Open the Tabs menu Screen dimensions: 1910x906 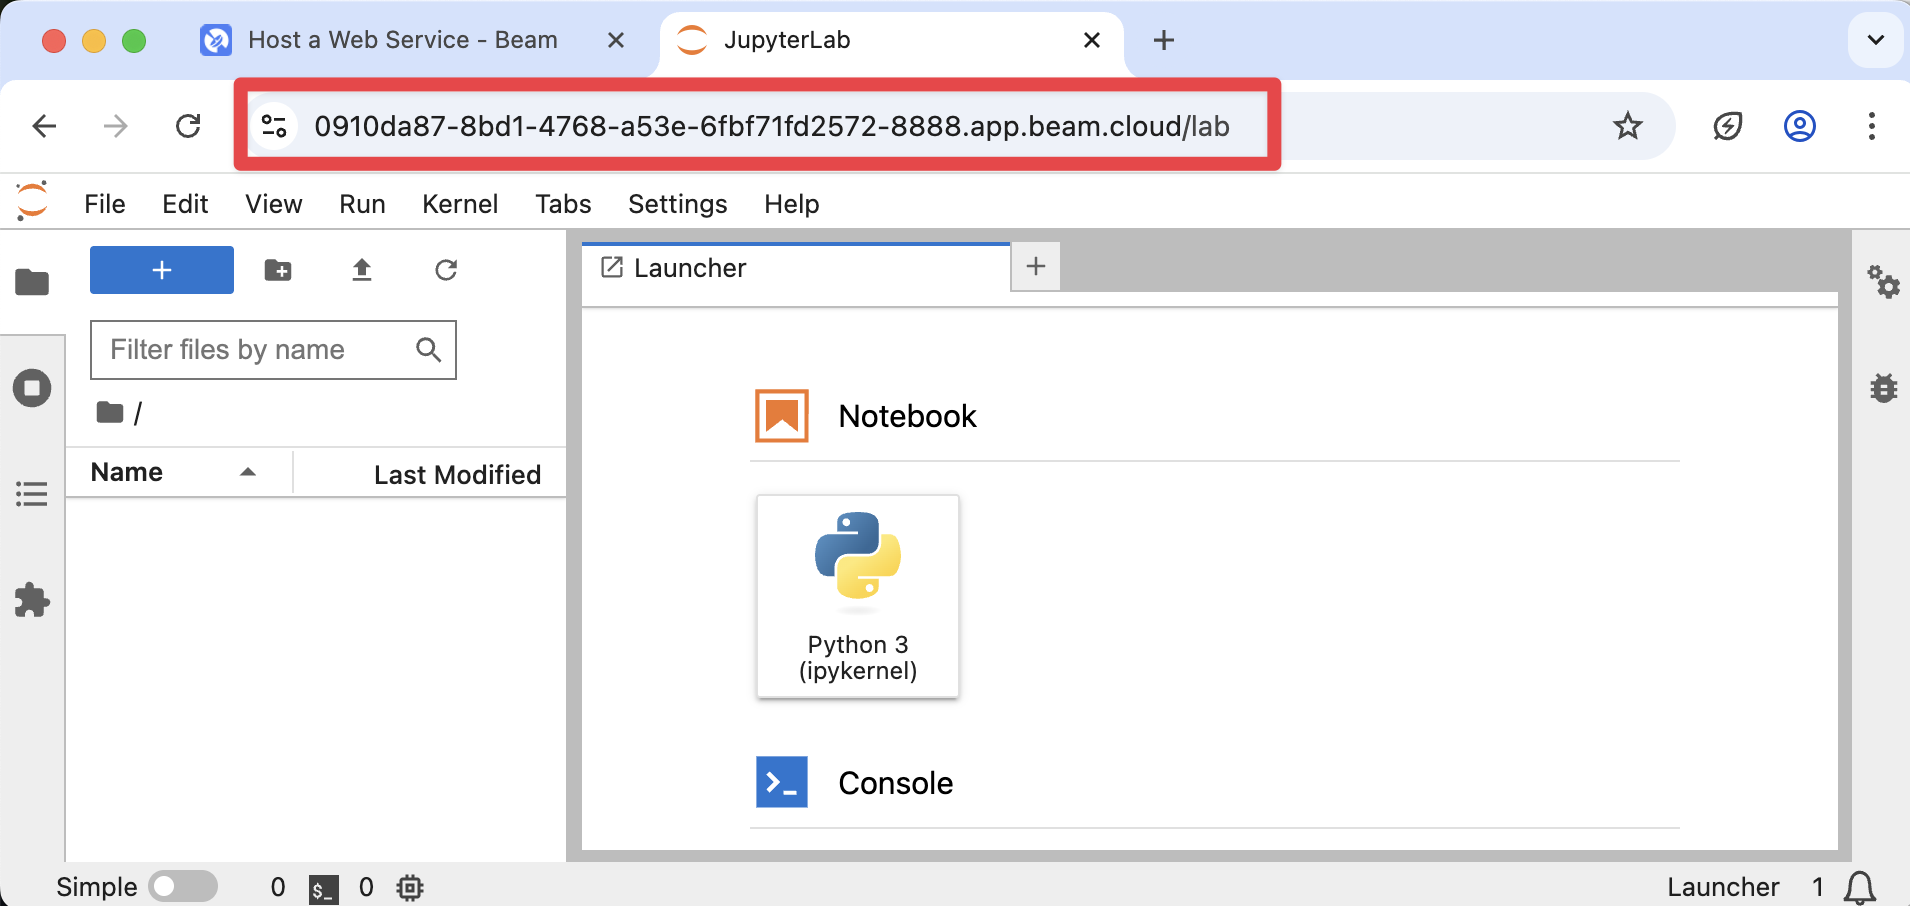(563, 204)
